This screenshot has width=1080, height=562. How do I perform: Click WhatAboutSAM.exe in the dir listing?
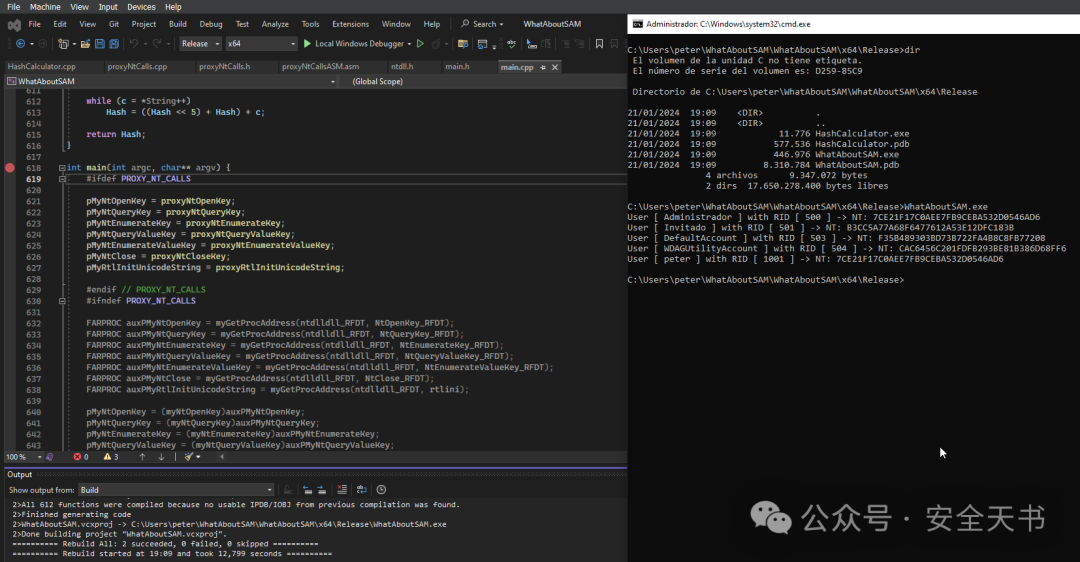(x=857, y=155)
